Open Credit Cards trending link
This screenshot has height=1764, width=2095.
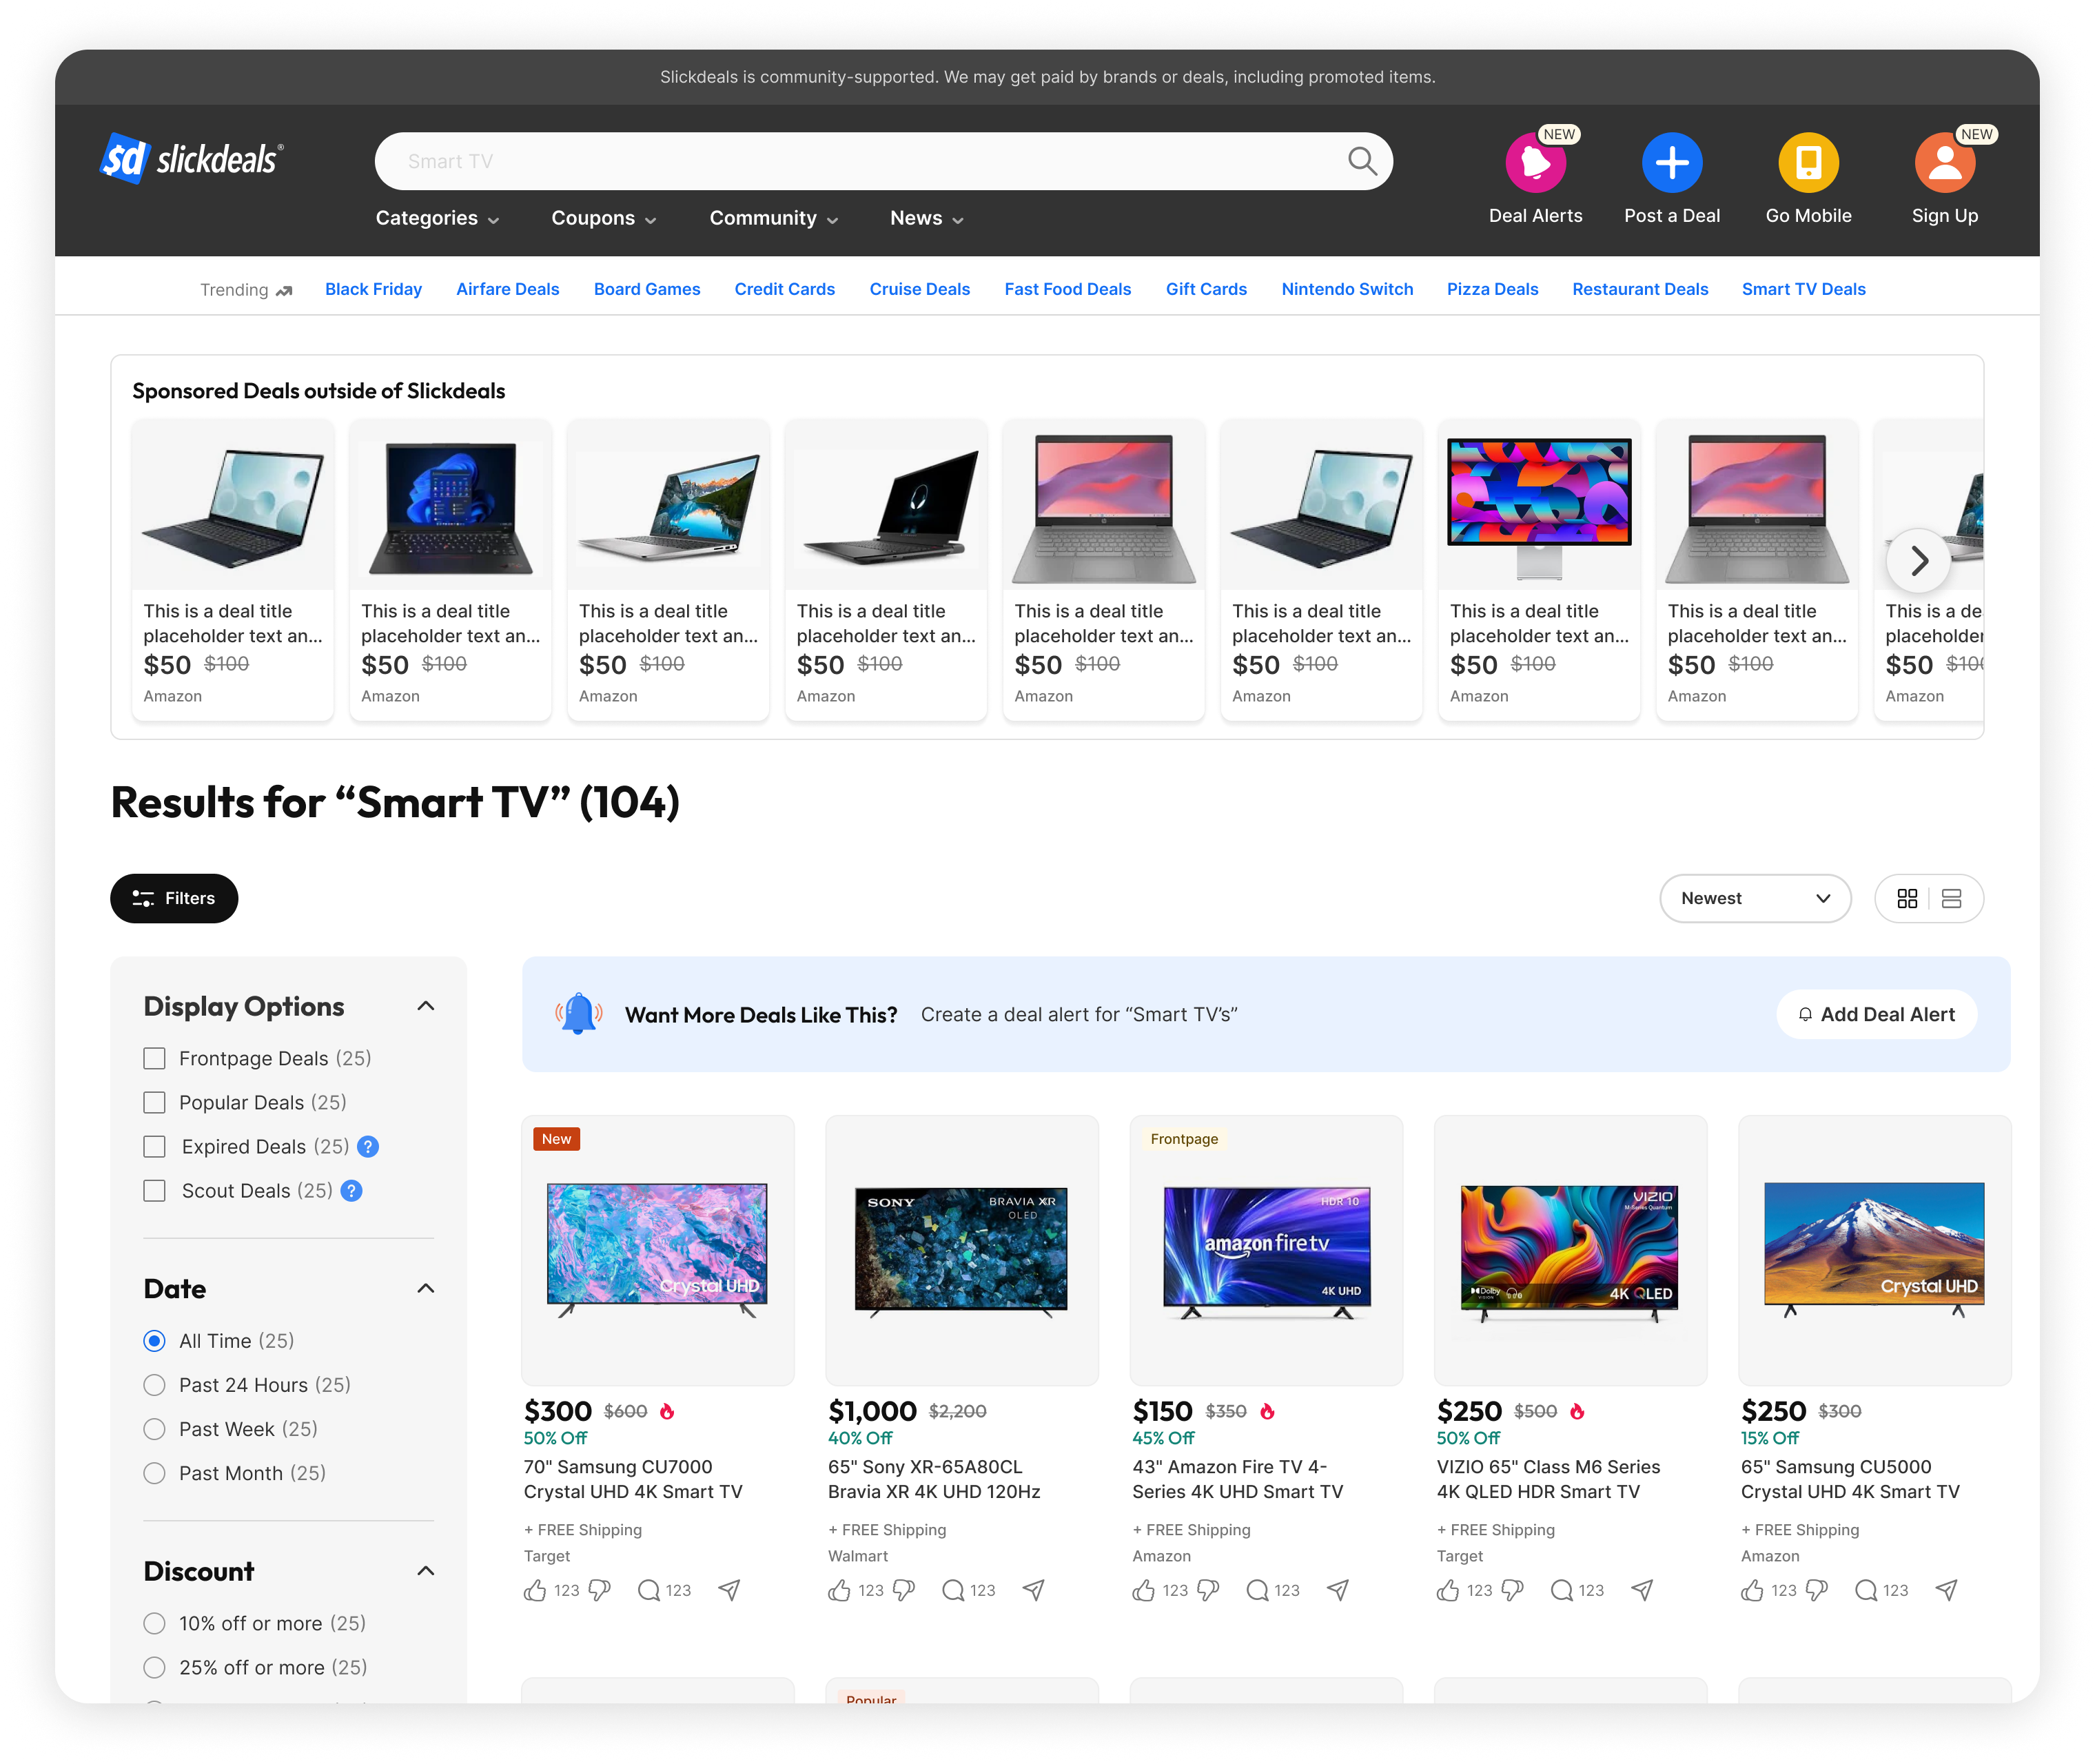click(784, 289)
